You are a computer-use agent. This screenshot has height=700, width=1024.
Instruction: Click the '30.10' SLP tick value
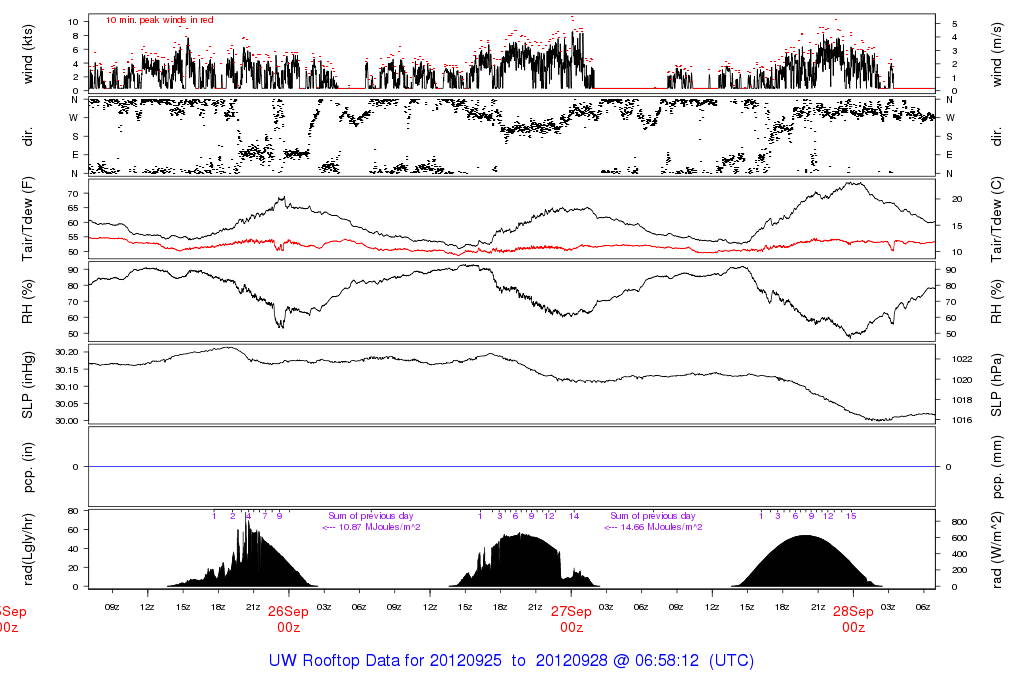(x=67, y=387)
